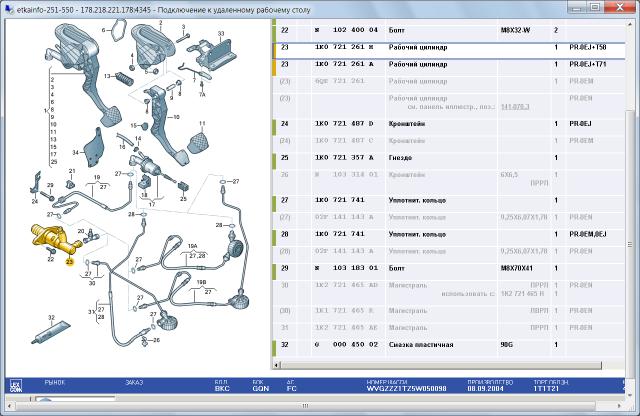Screen dimensions: 640x416
Task: Select the master cylinder part 17
Action: tap(148, 166)
